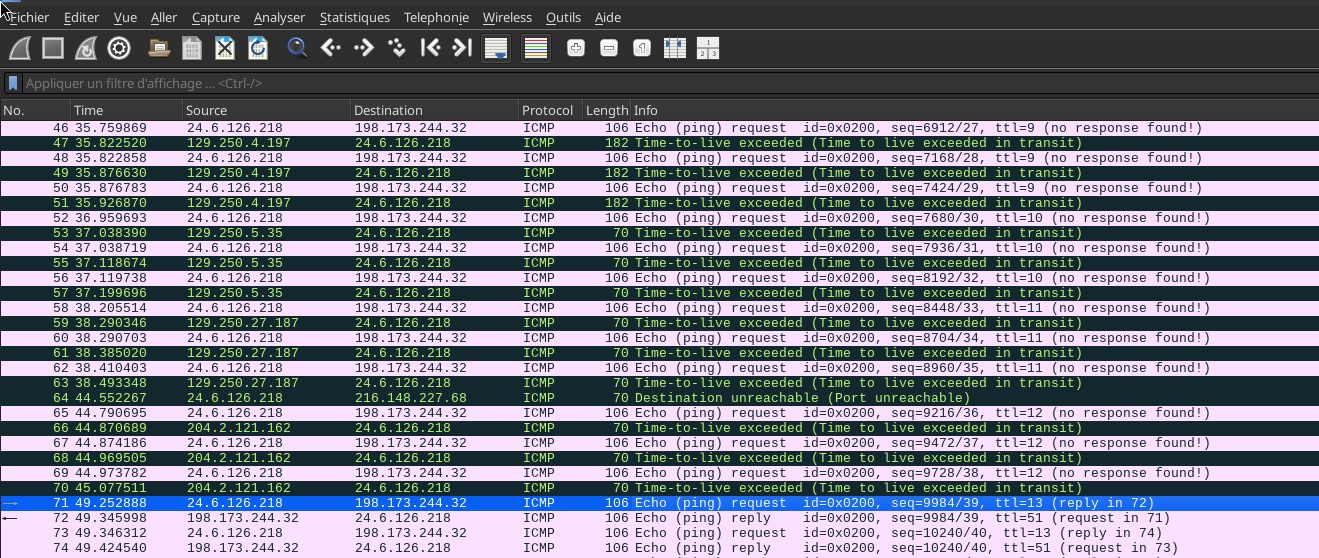
Task: Go to the next packet arrow
Action: [x=364, y=47]
